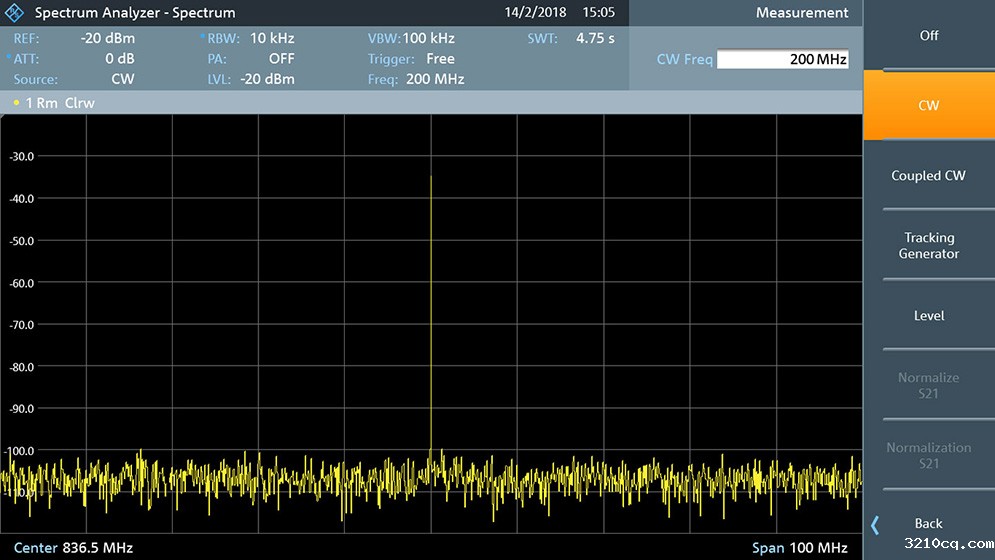Click the yellow trace indicator dot

pyautogui.click(x=16, y=102)
